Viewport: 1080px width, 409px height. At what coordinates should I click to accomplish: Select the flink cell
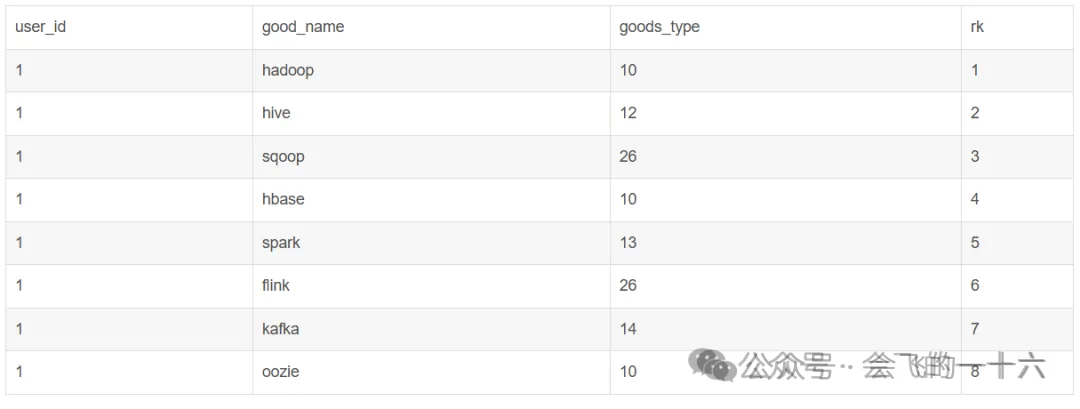point(276,285)
